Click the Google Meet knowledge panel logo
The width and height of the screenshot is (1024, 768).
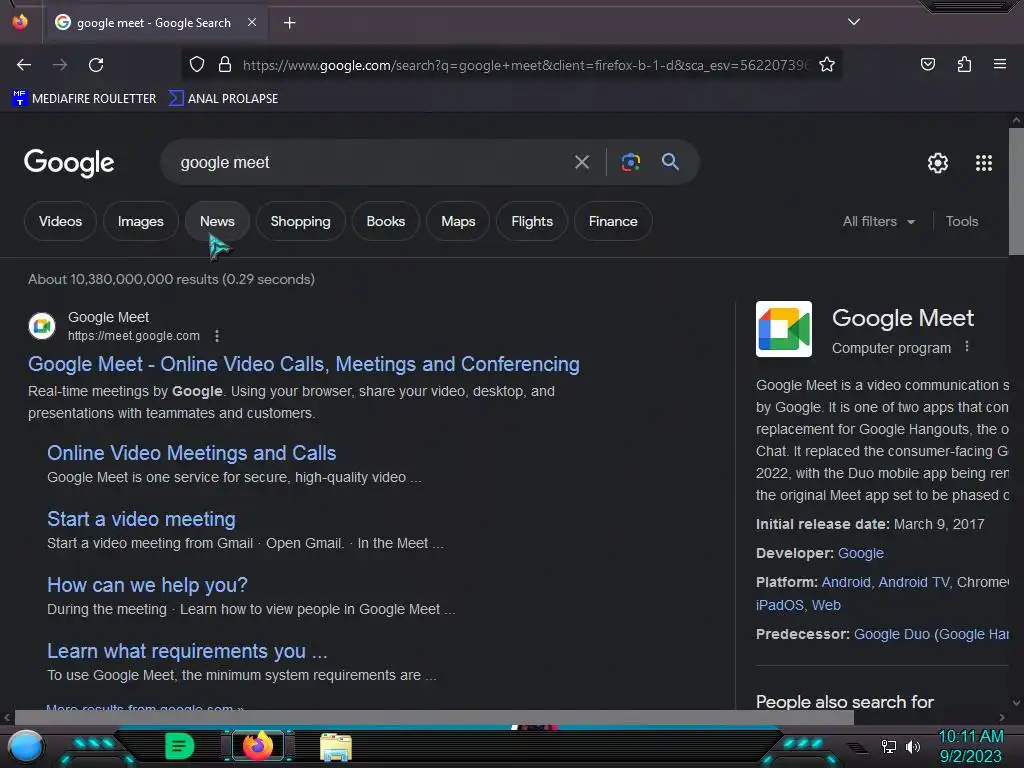click(x=784, y=329)
